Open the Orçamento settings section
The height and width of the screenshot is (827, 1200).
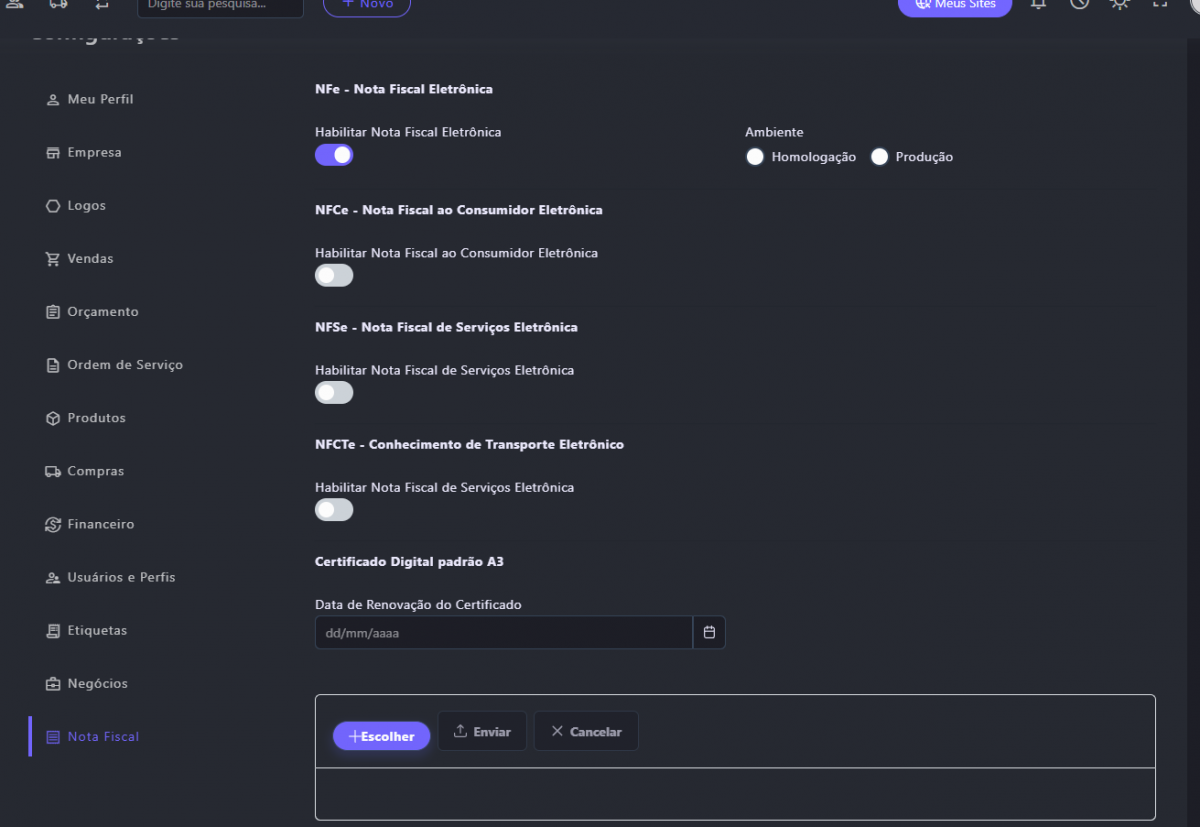102,312
